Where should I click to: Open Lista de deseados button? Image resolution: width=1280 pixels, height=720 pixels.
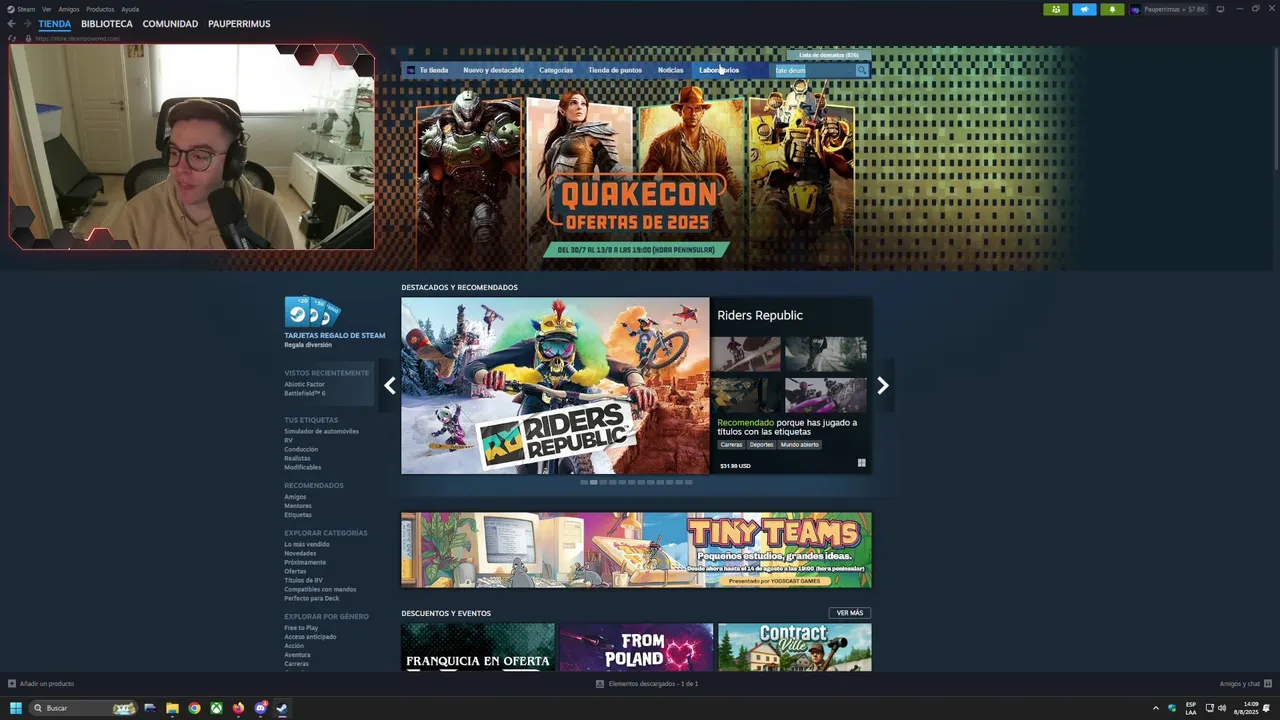tap(829, 55)
